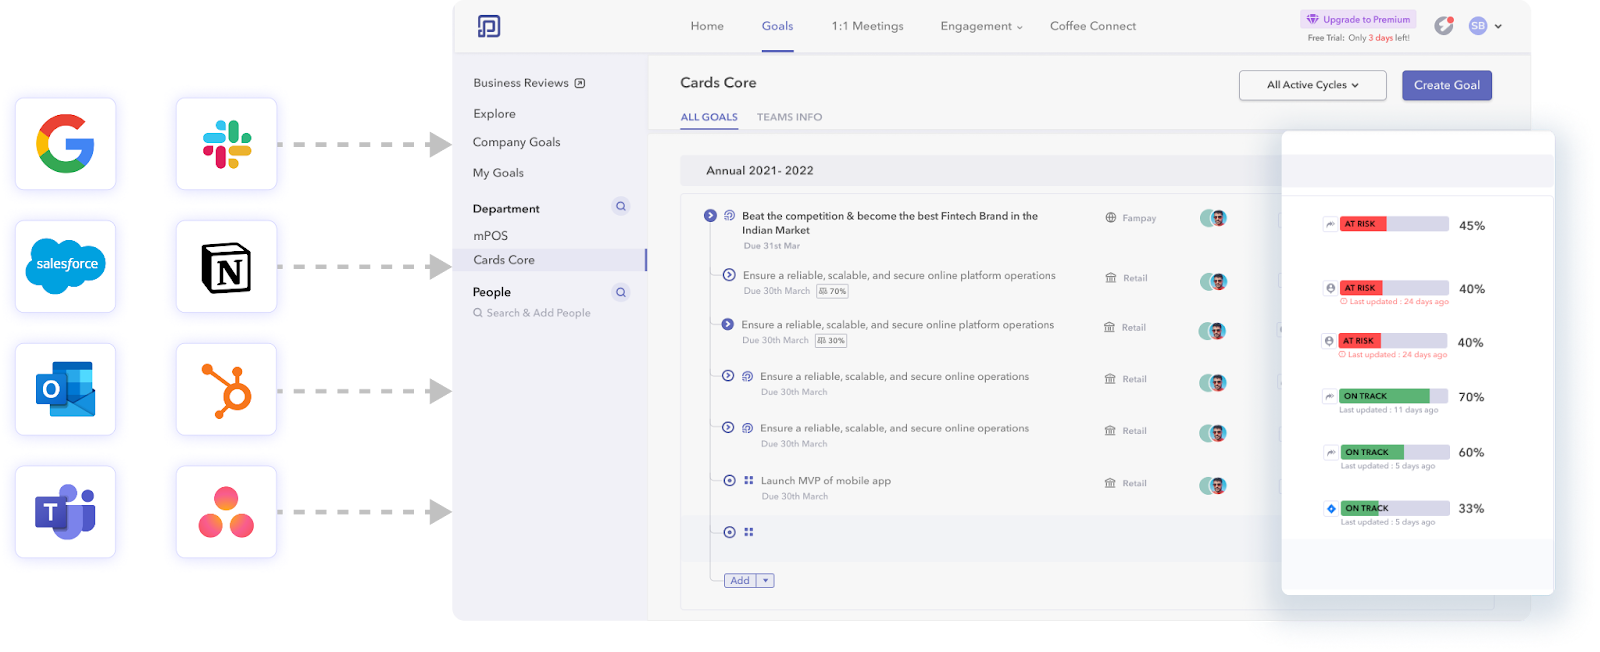Click the 45% at-risk progress bar
1600x652 pixels.
click(x=1394, y=224)
